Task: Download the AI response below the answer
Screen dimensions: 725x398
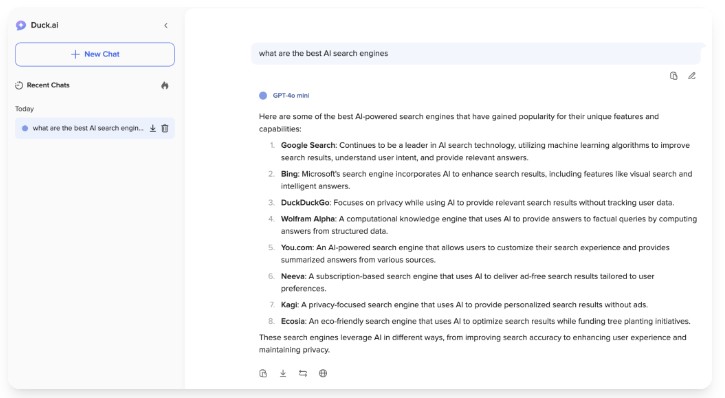Action: pyautogui.click(x=283, y=373)
